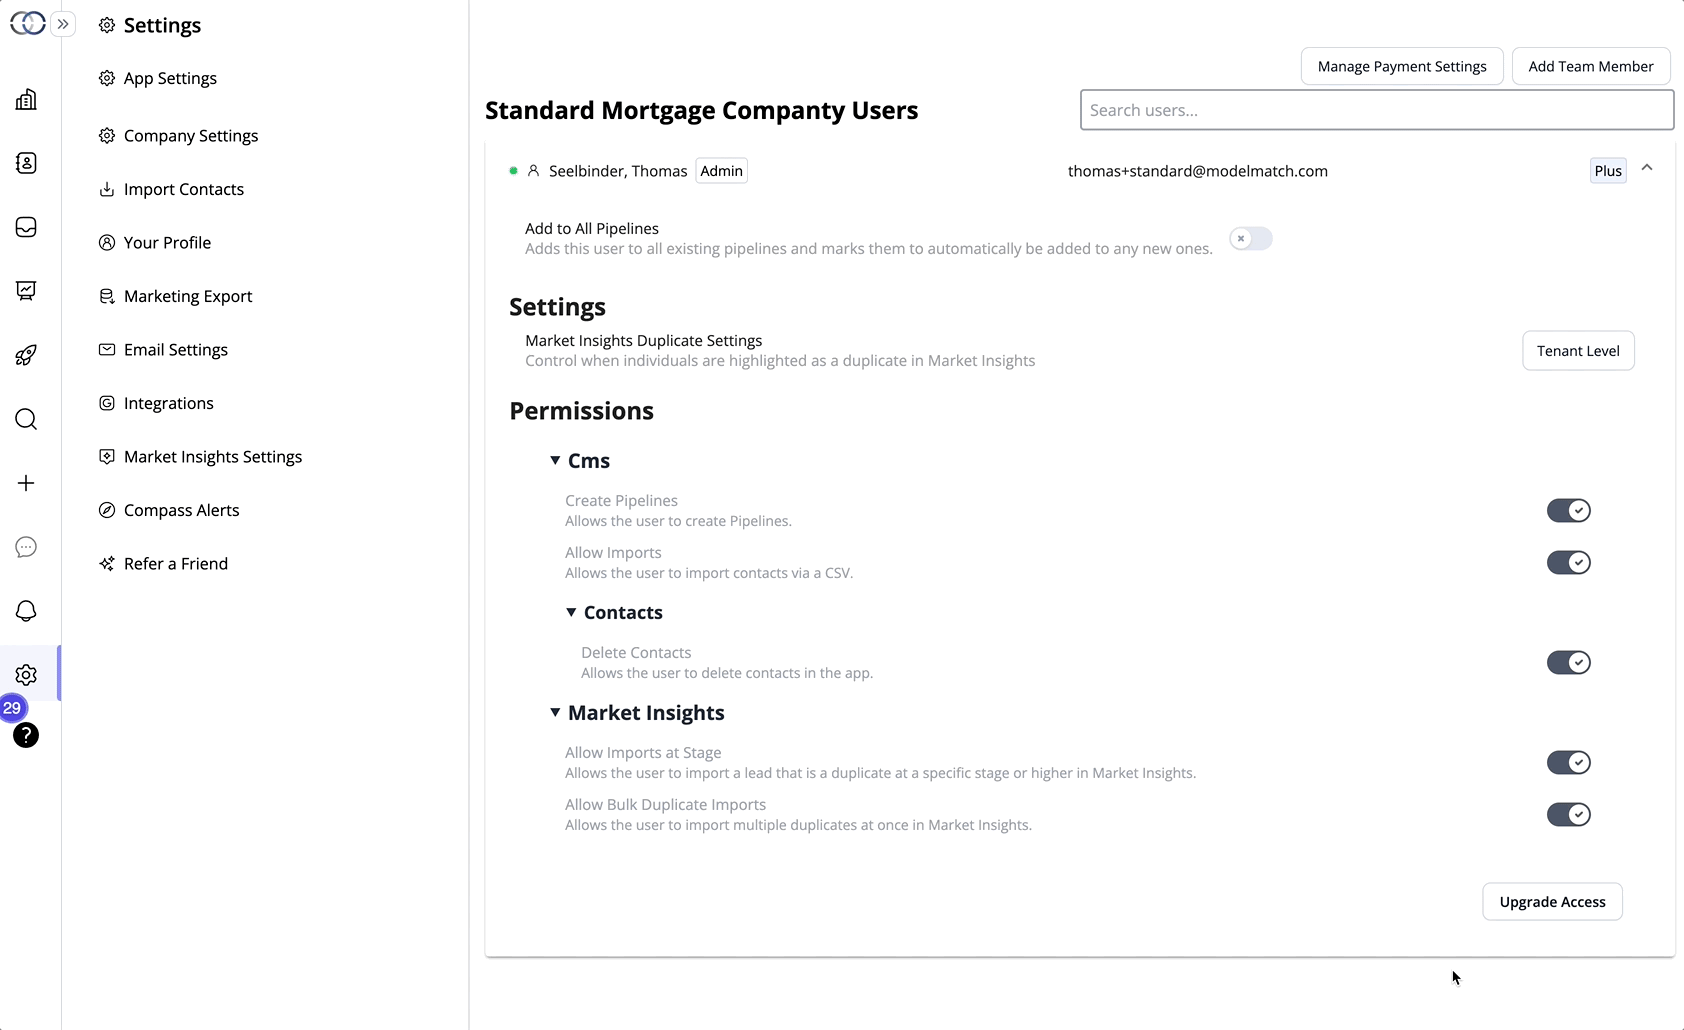Open Company Settings in the settings menu
The height and width of the screenshot is (1030, 1684).
pos(191,136)
